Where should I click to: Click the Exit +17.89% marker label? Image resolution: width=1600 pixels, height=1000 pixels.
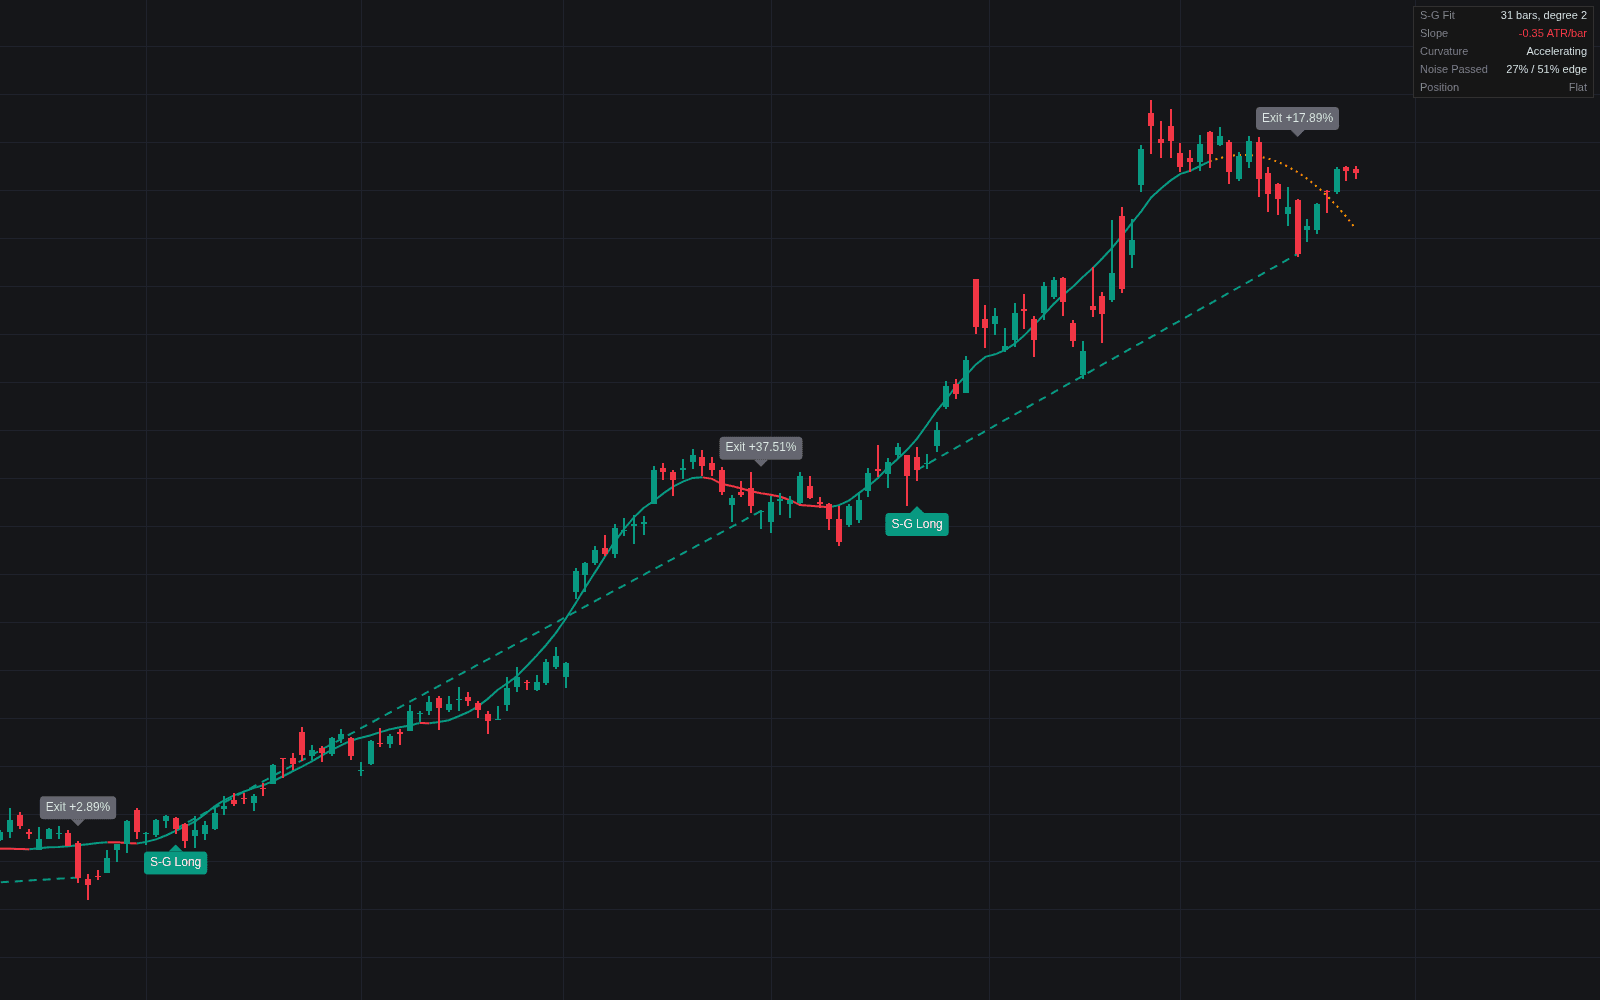[1297, 118]
